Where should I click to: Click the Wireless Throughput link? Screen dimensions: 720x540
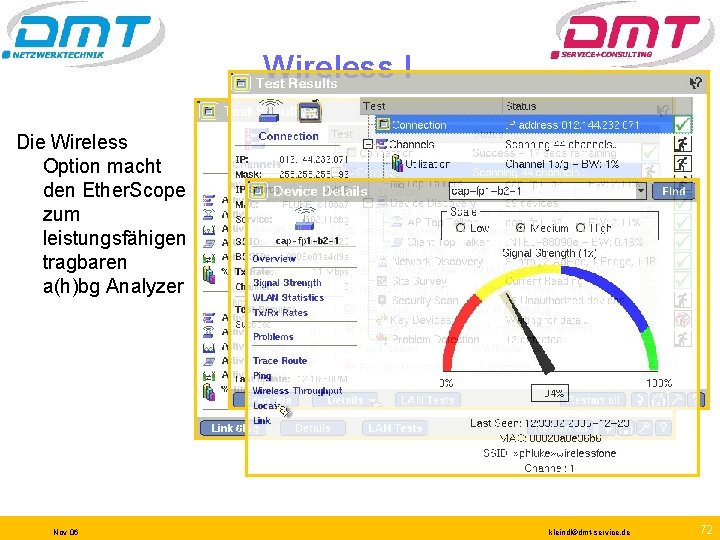(x=297, y=391)
